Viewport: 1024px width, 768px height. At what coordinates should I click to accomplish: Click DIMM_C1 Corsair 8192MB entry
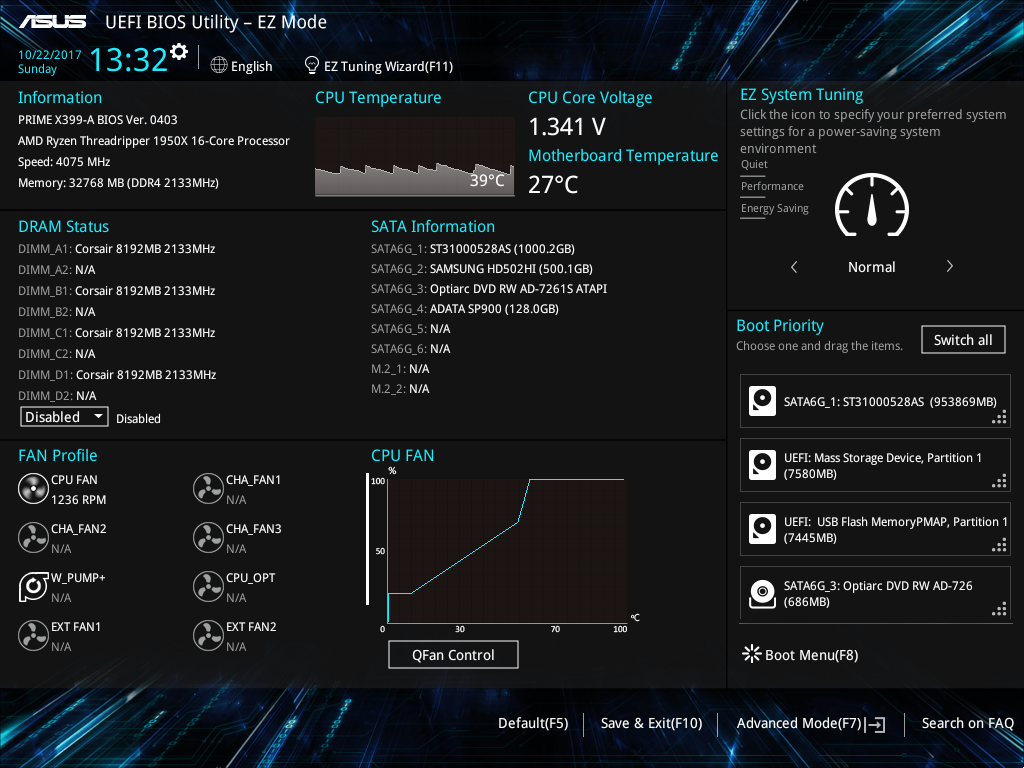tap(116, 332)
